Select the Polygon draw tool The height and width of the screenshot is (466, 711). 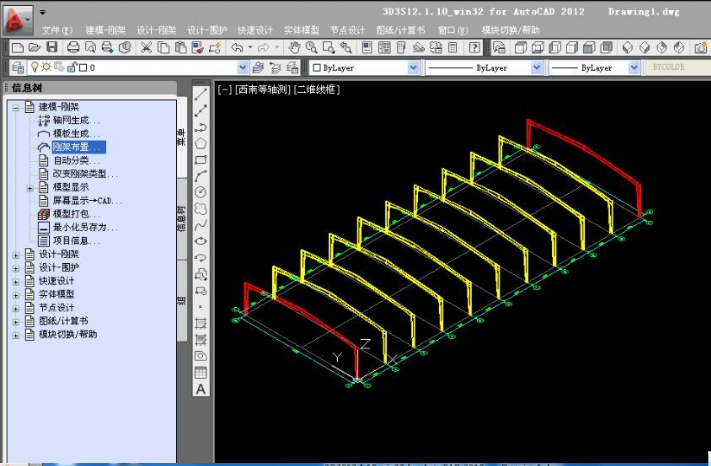[201, 144]
